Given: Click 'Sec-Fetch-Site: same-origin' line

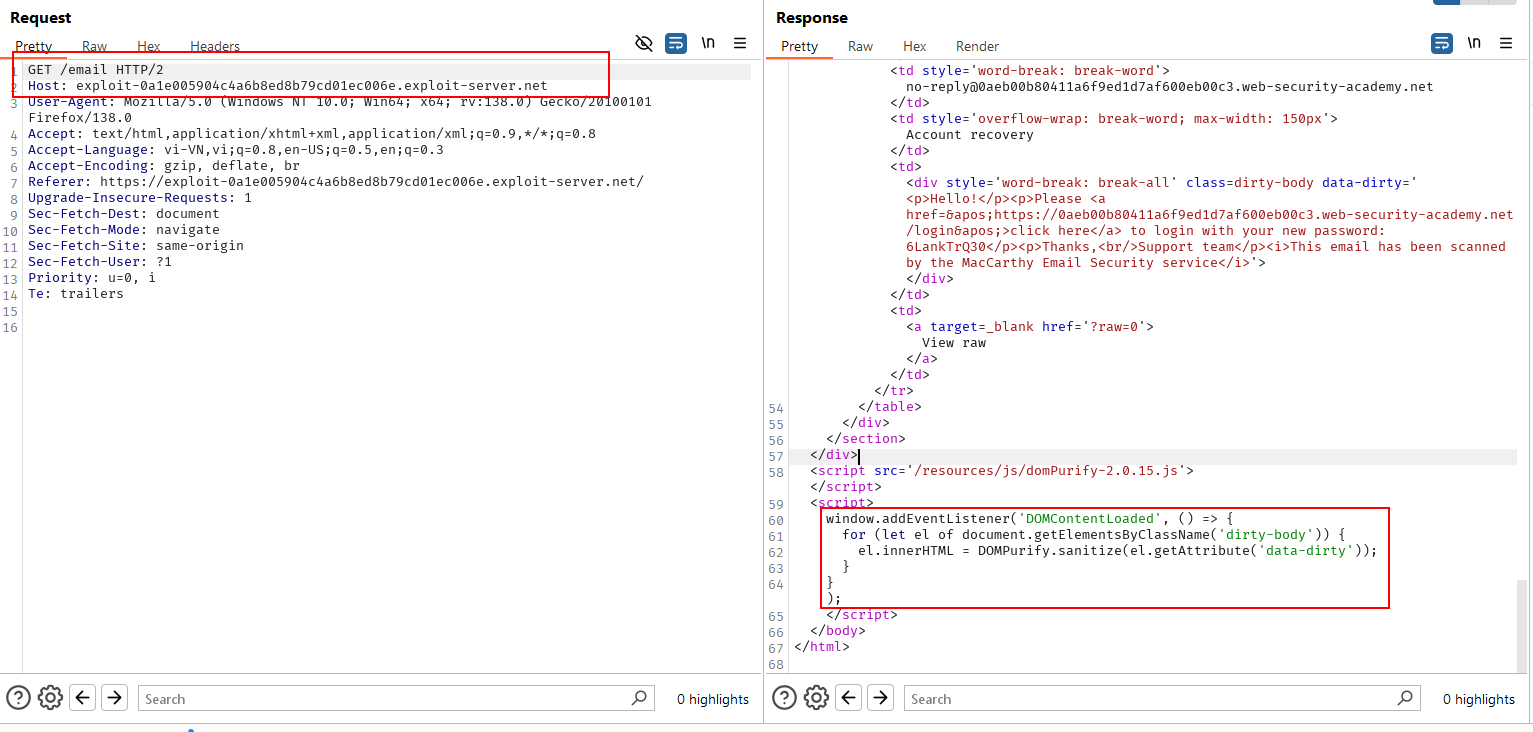Looking at the screenshot, I should (x=136, y=246).
